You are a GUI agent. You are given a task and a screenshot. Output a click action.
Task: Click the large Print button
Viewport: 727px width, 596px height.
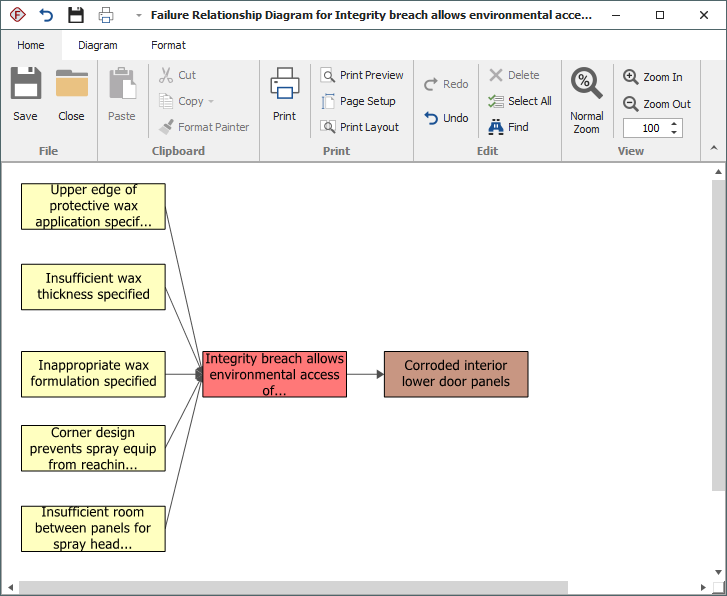point(285,94)
